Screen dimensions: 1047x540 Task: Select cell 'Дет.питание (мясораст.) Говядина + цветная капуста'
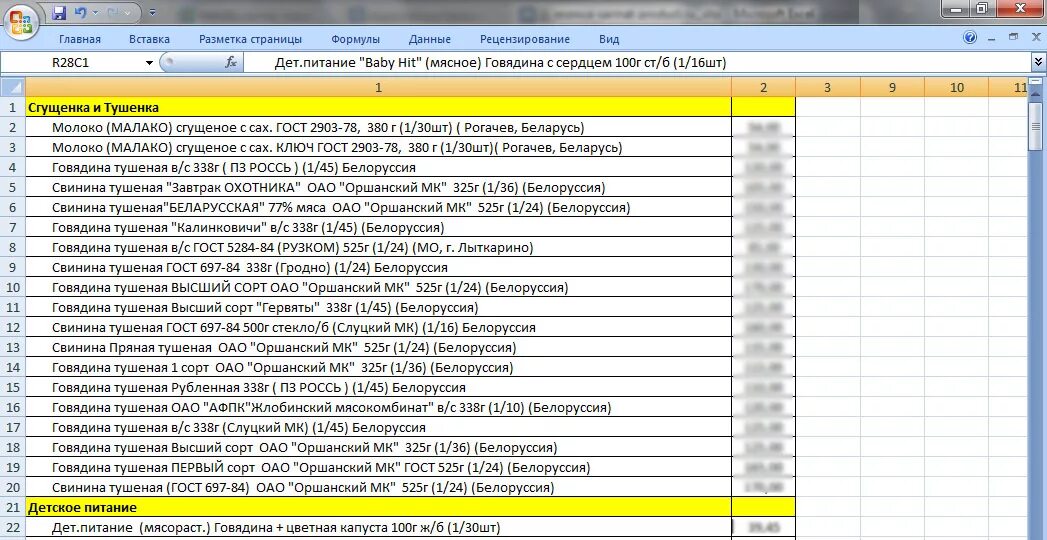tap(379, 528)
